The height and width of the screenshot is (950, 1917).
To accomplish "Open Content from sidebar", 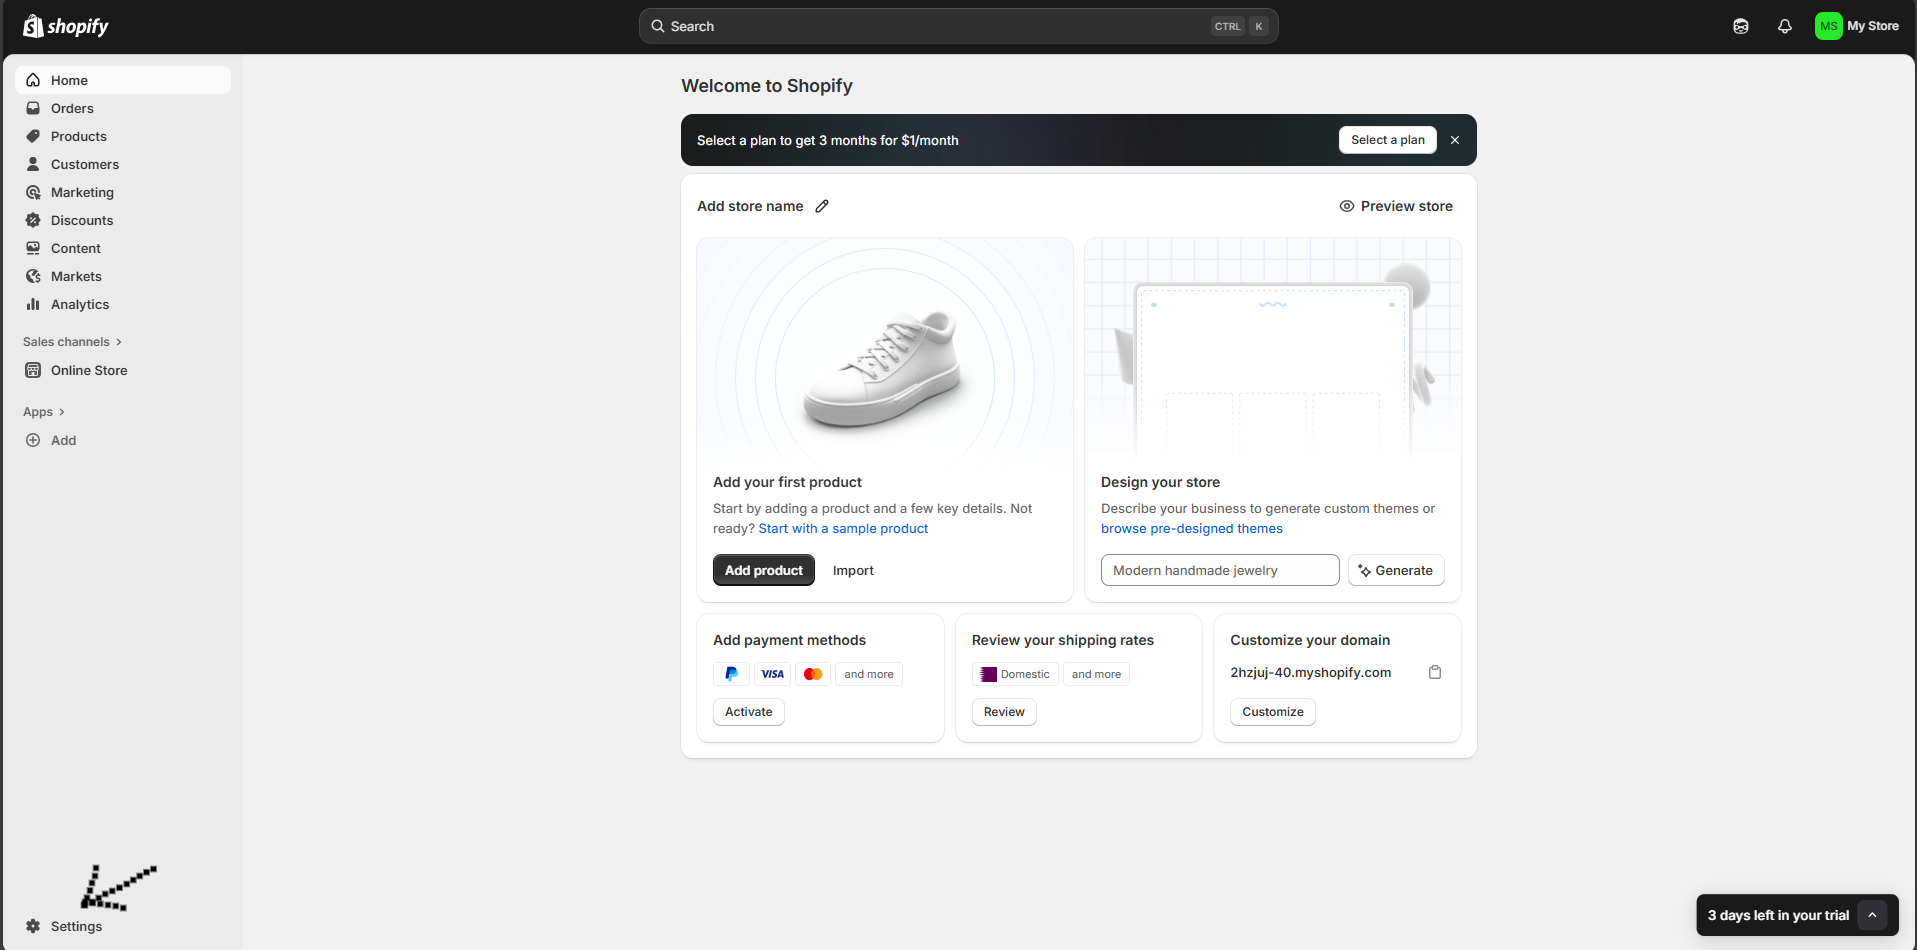I will point(123,248).
